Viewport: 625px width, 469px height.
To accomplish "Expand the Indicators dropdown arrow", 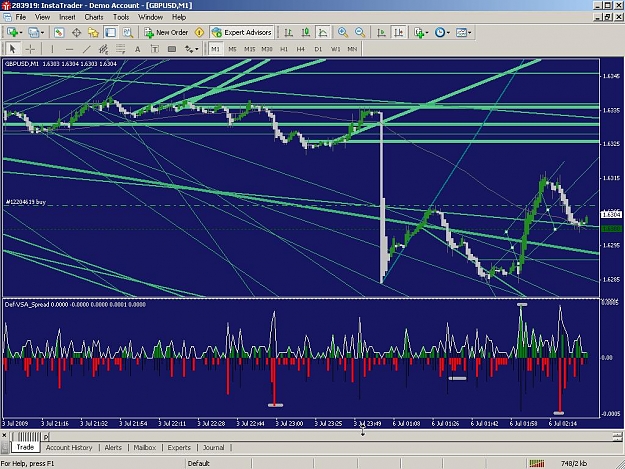I will pyautogui.click(x=427, y=33).
